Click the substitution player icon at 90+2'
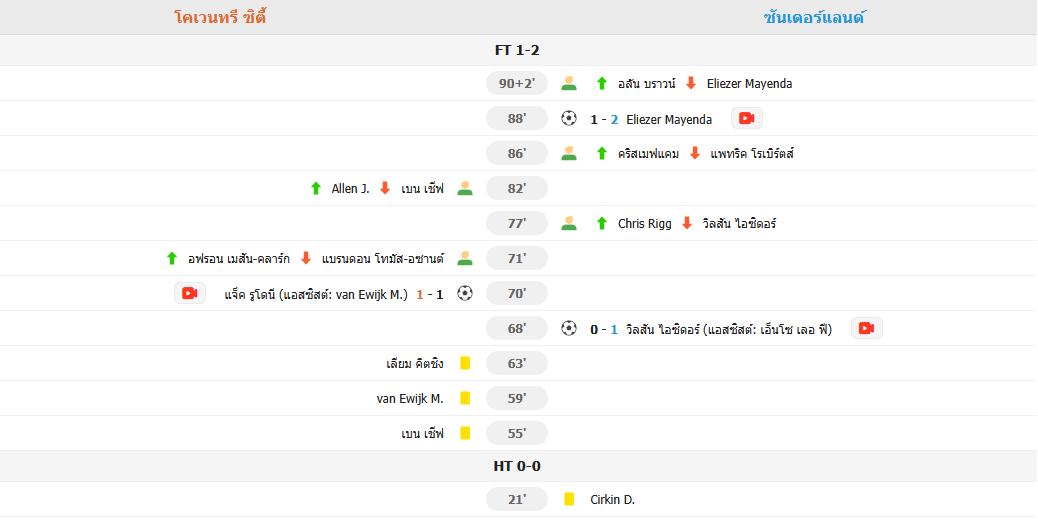The width and height of the screenshot is (1038, 527). (x=569, y=83)
